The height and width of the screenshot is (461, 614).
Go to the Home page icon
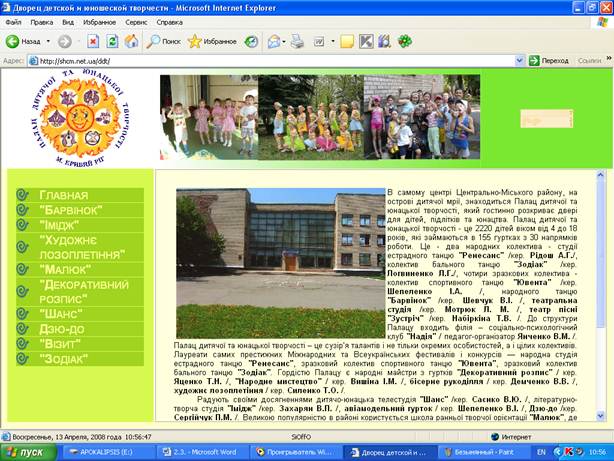(x=132, y=41)
